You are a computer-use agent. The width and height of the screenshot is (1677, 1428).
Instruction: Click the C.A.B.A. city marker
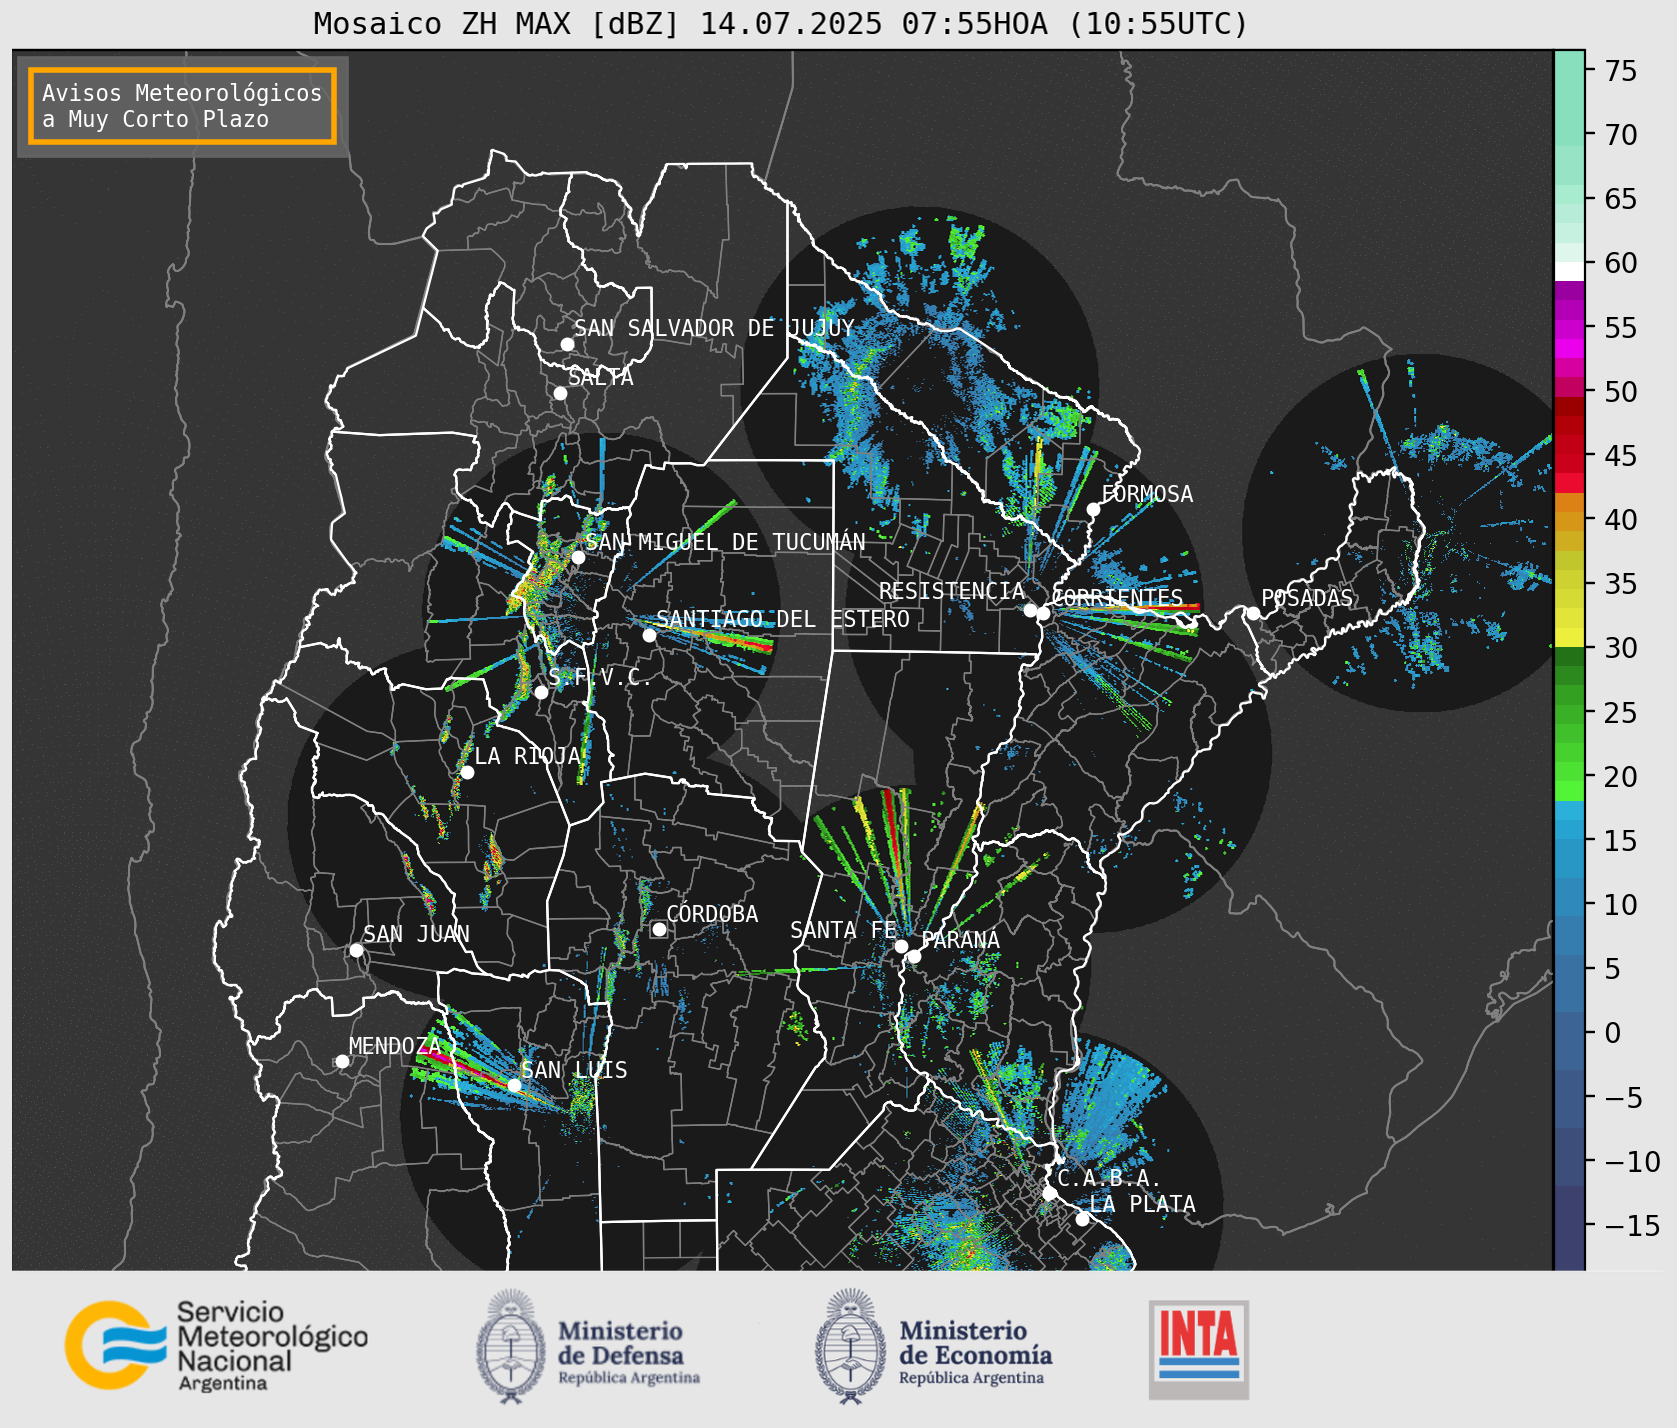(x=1049, y=1193)
